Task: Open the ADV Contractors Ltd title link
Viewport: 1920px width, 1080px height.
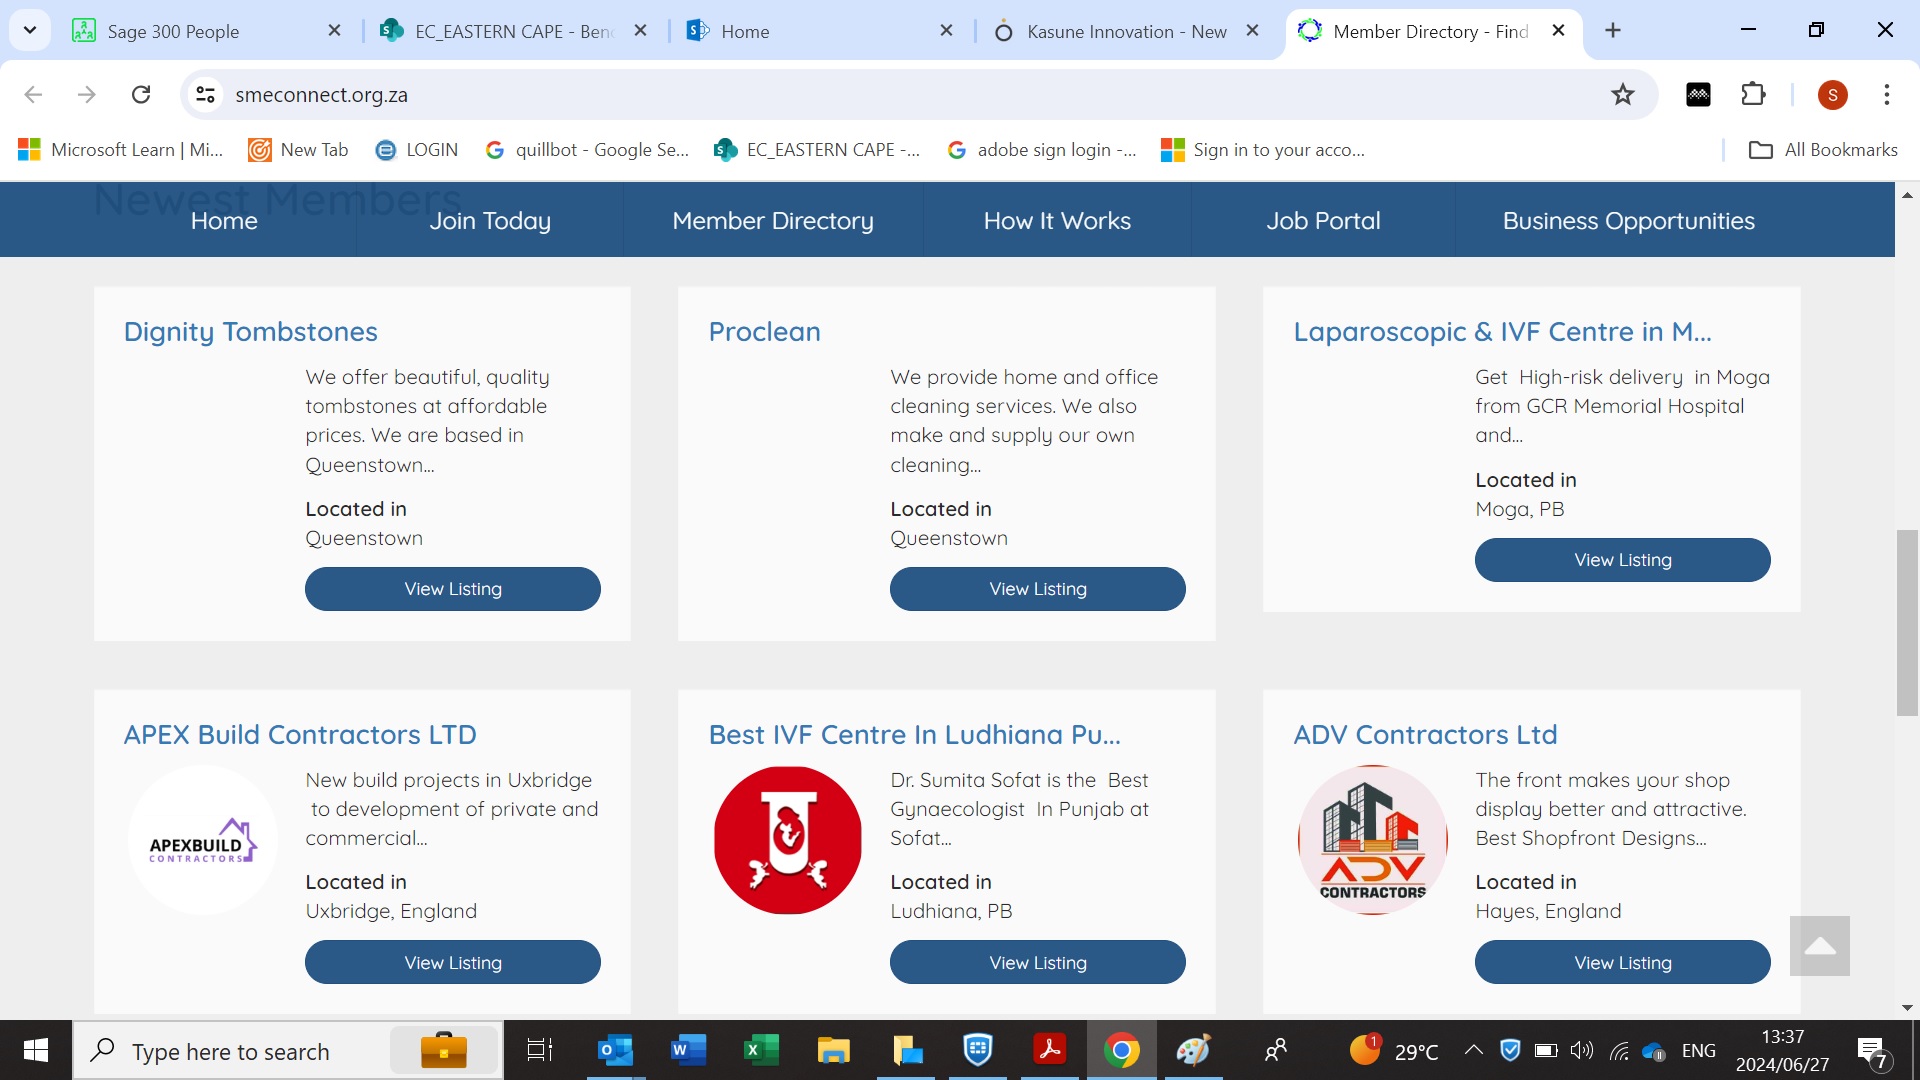Action: 1425,735
